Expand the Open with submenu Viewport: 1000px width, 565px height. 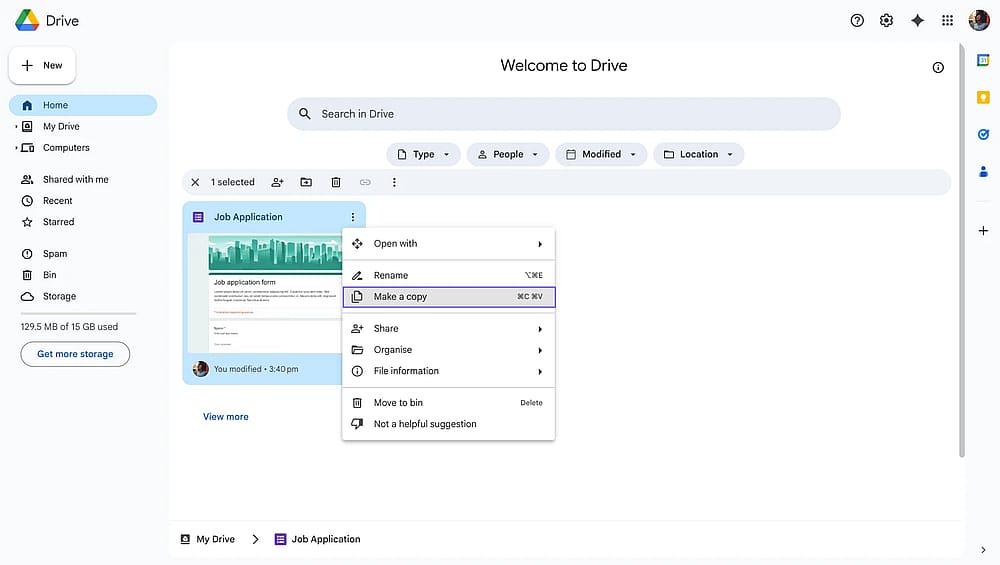[x=540, y=244]
